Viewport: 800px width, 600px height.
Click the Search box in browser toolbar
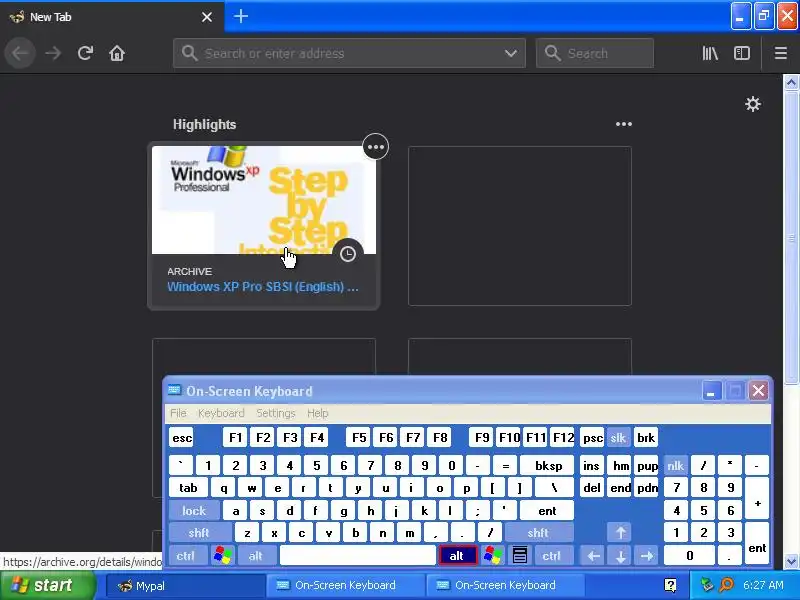point(594,53)
